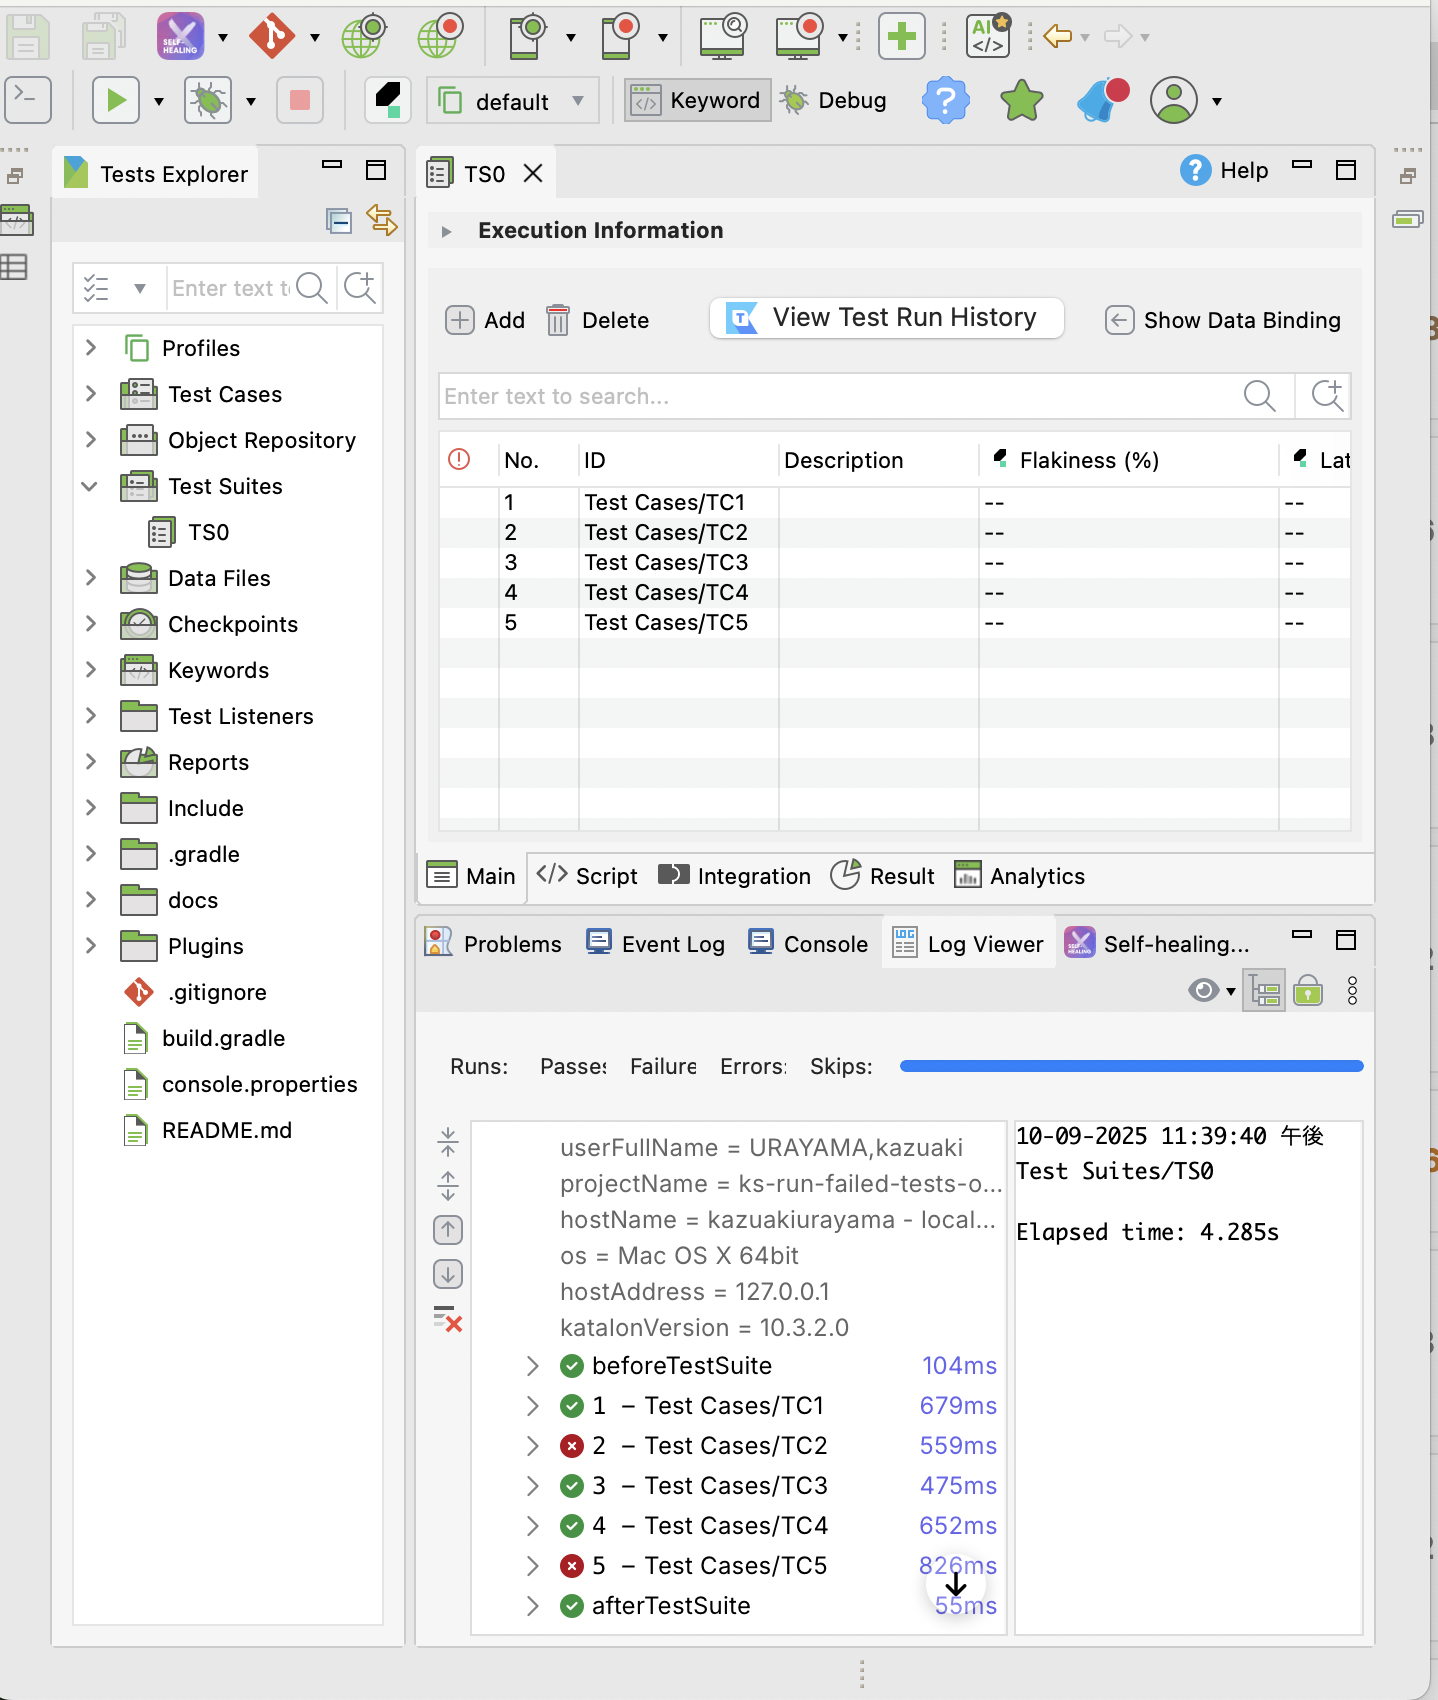1438x1700 pixels.
Task: Click the green plus New item icon
Action: coord(901,37)
